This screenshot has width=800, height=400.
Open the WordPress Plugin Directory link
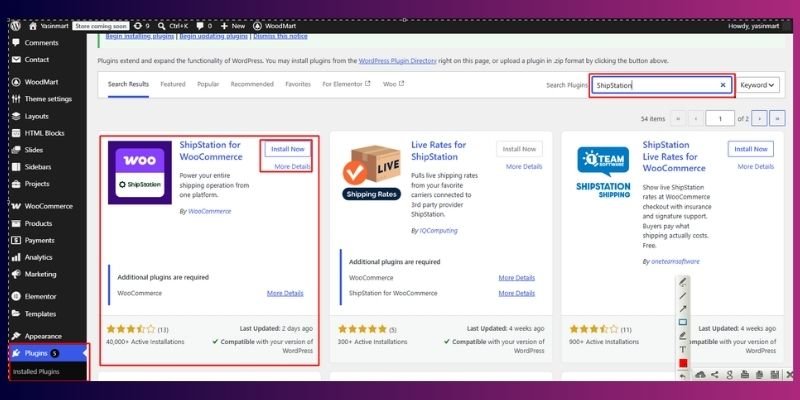click(397, 61)
